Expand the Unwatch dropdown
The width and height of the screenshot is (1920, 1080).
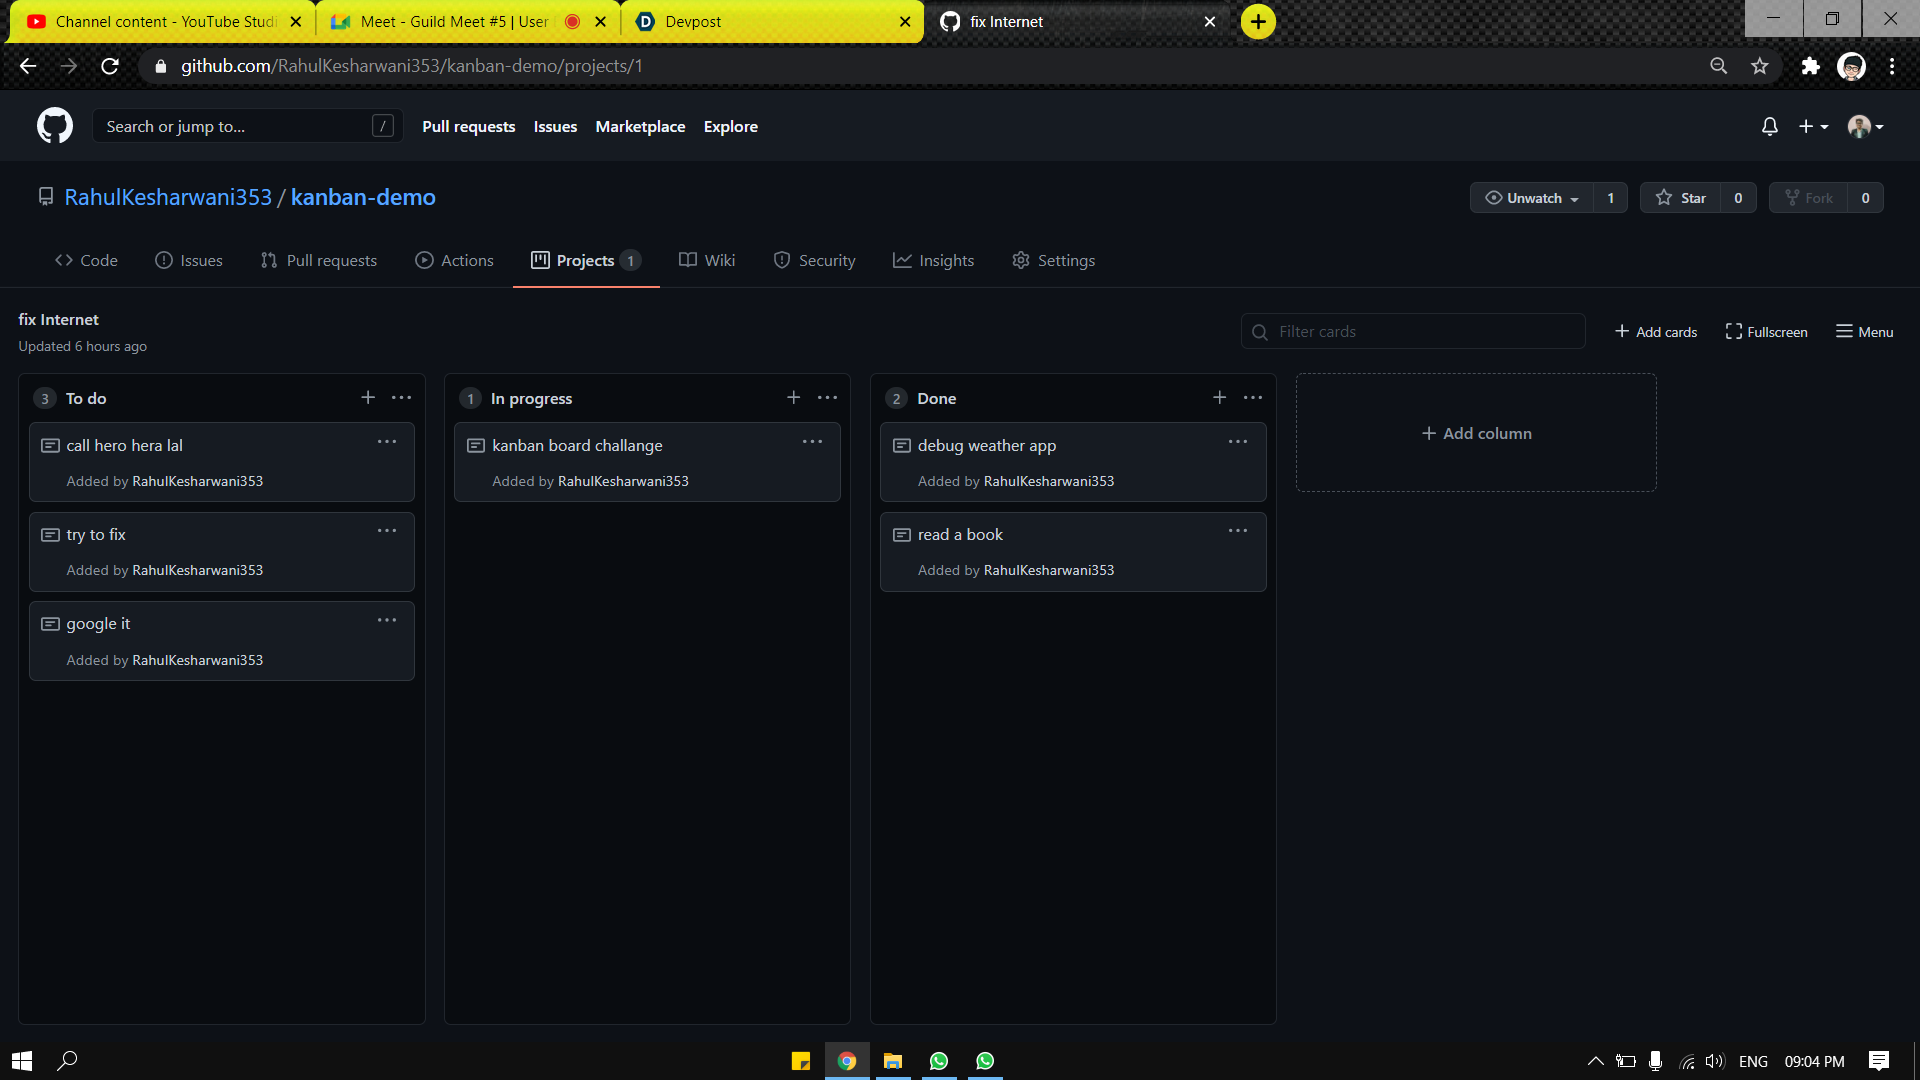click(x=1532, y=198)
